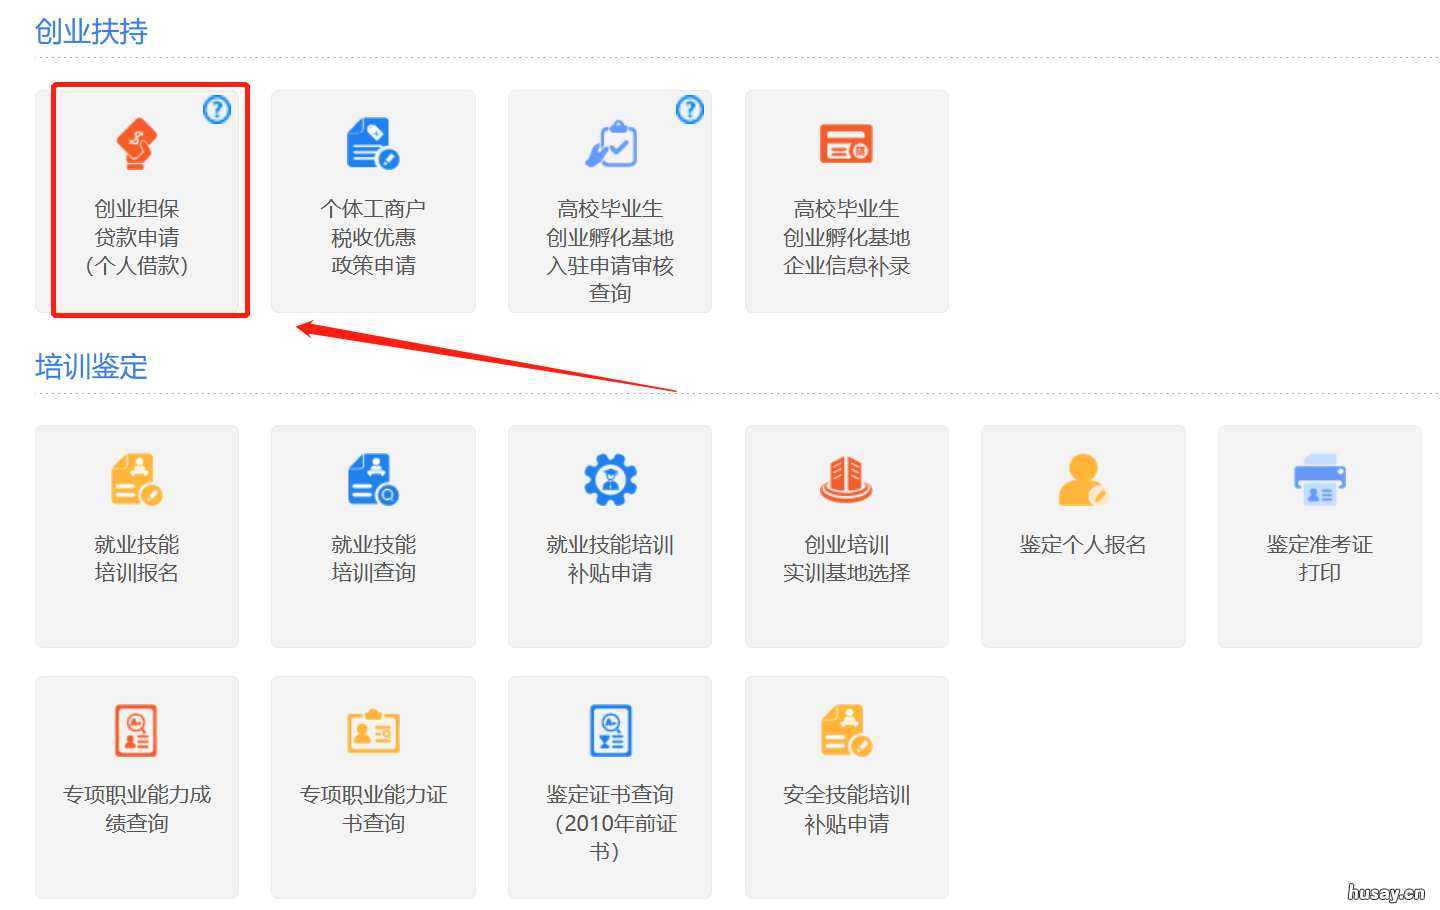Open the 就业技能培训报名 icon
Image resolution: width=1440 pixels, height=910 pixels.
[137, 480]
